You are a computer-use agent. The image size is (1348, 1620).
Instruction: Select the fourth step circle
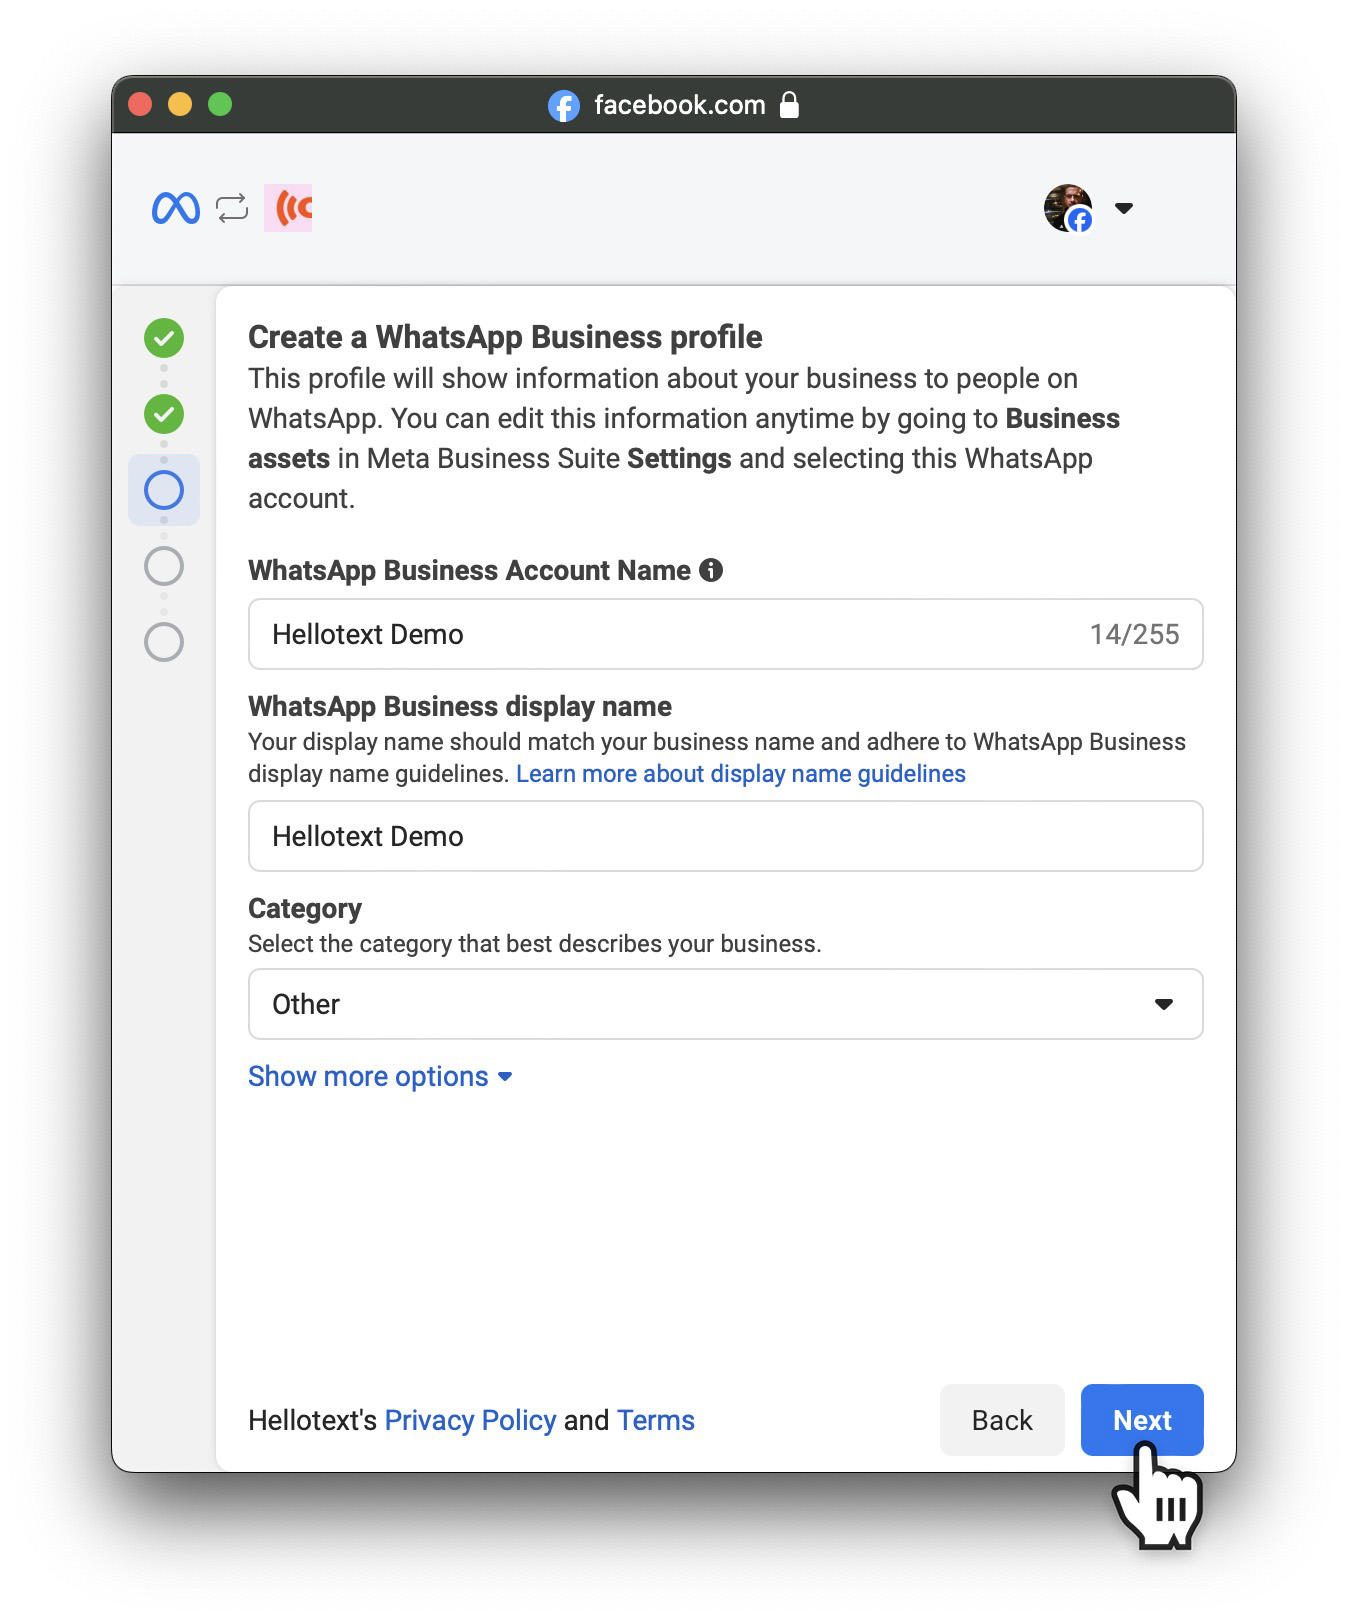point(164,566)
